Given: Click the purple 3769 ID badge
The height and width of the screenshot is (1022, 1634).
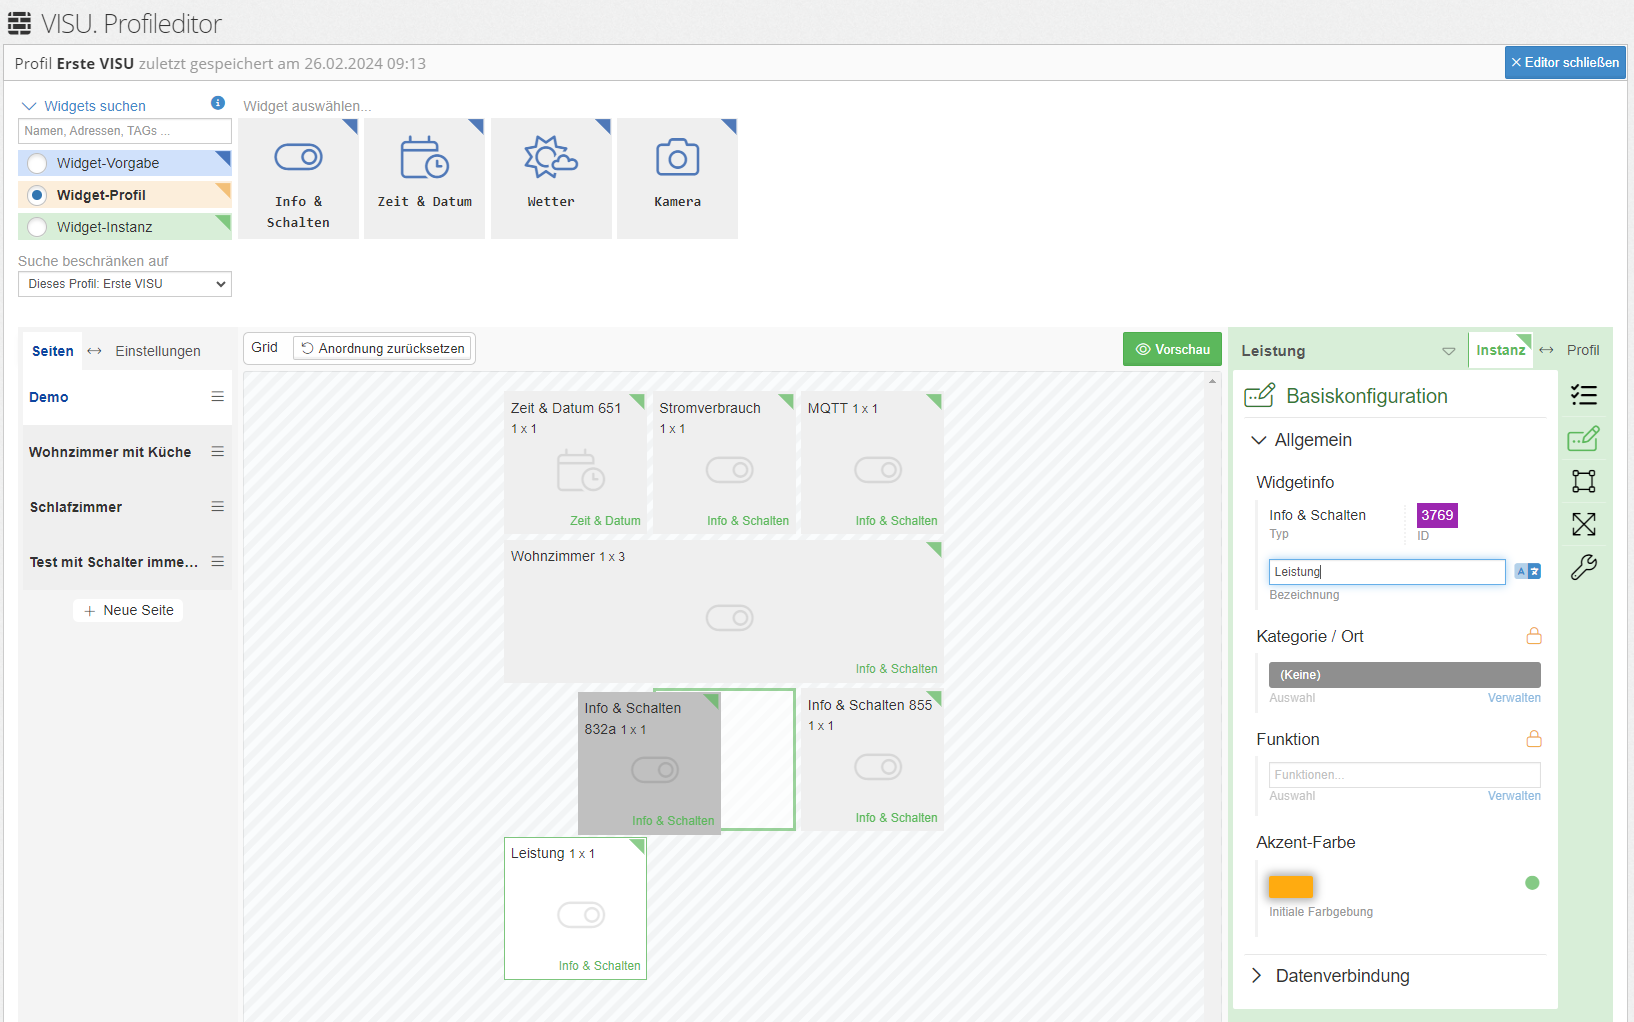Looking at the screenshot, I should click(x=1437, y=515).
